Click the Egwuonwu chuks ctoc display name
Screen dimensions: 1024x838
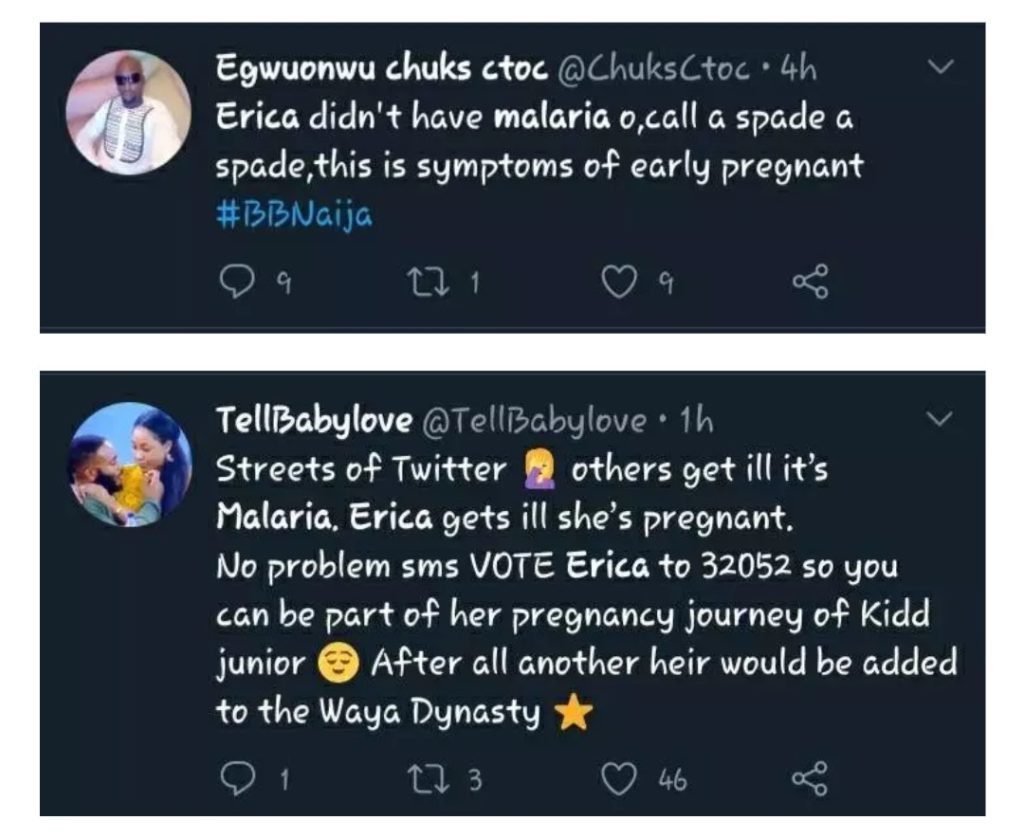point(381,70)
